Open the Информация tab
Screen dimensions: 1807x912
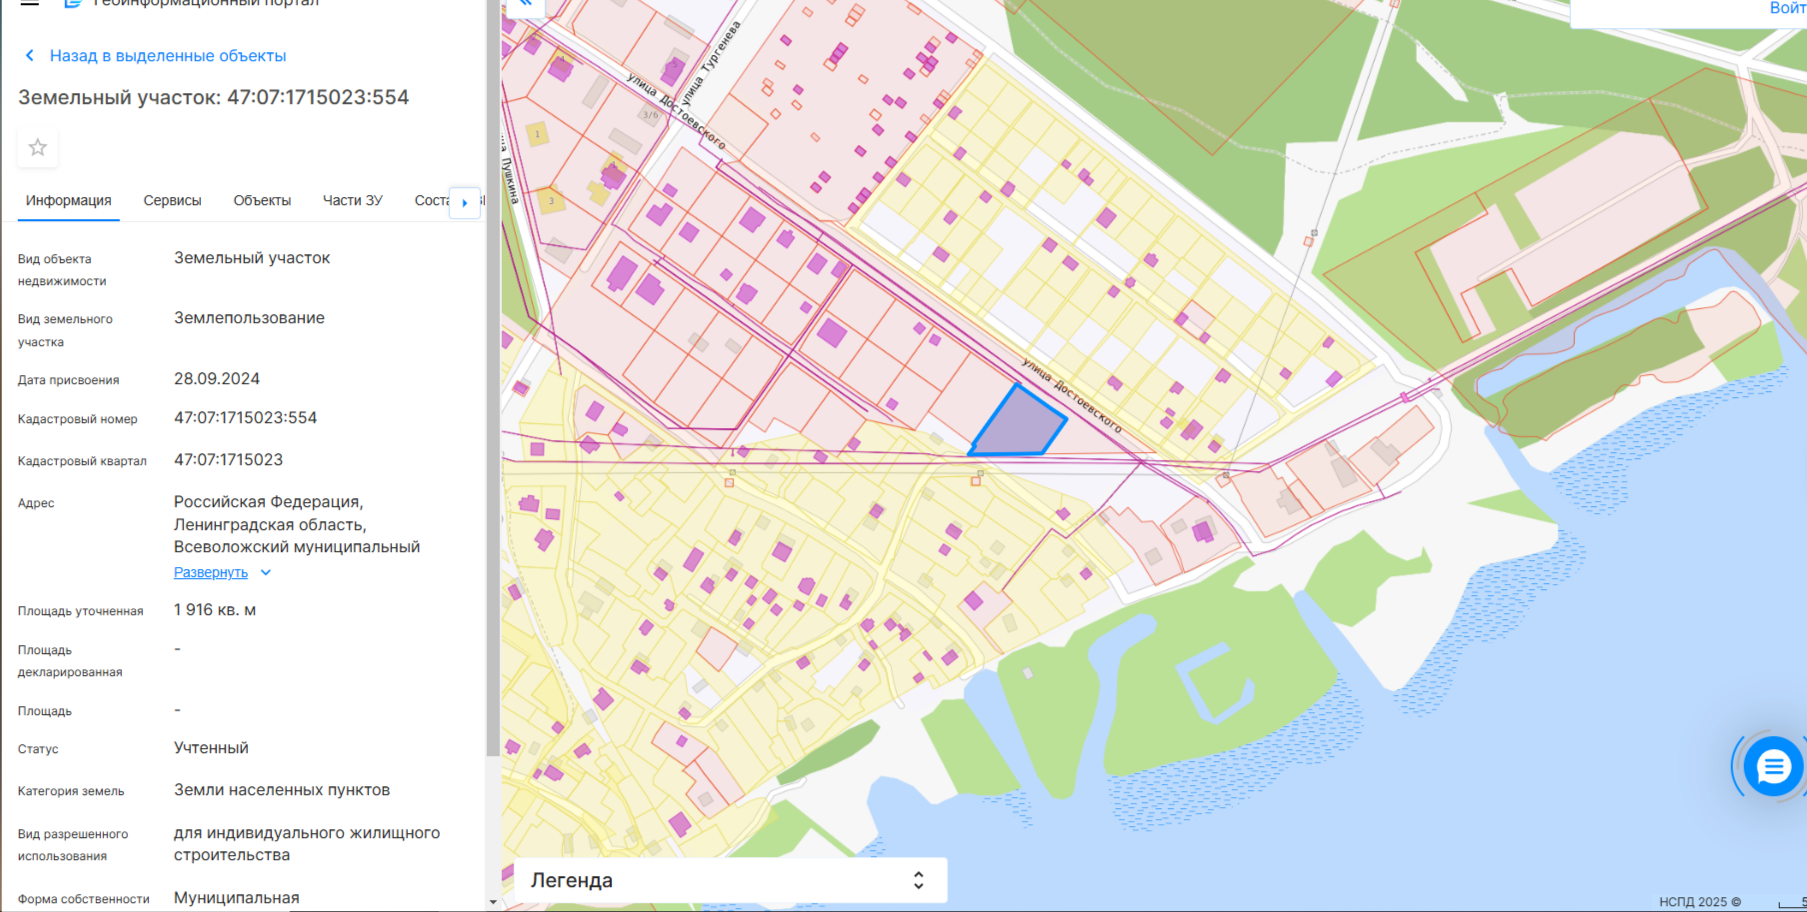point(69,201)
